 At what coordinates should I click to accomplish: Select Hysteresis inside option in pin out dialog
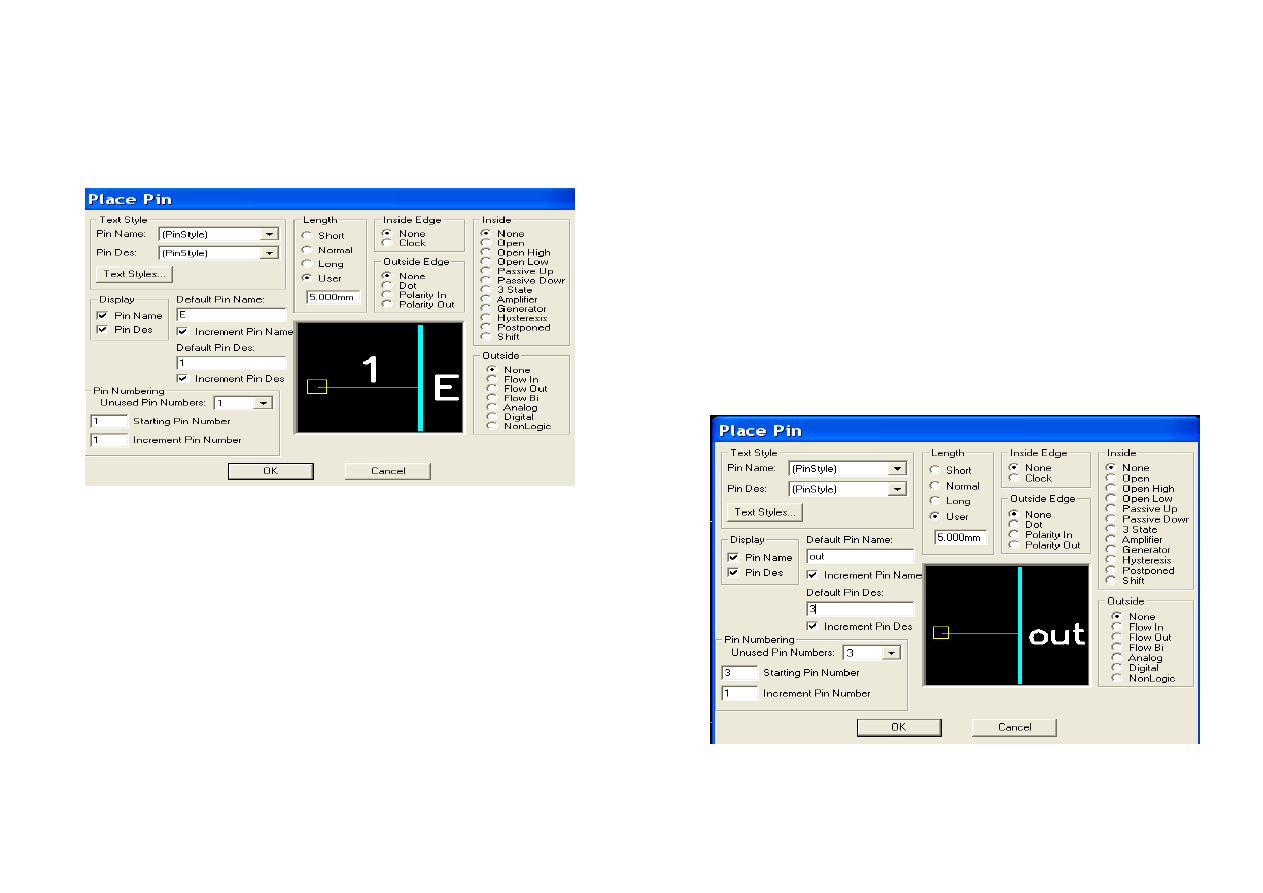[x=1111, y=560]
